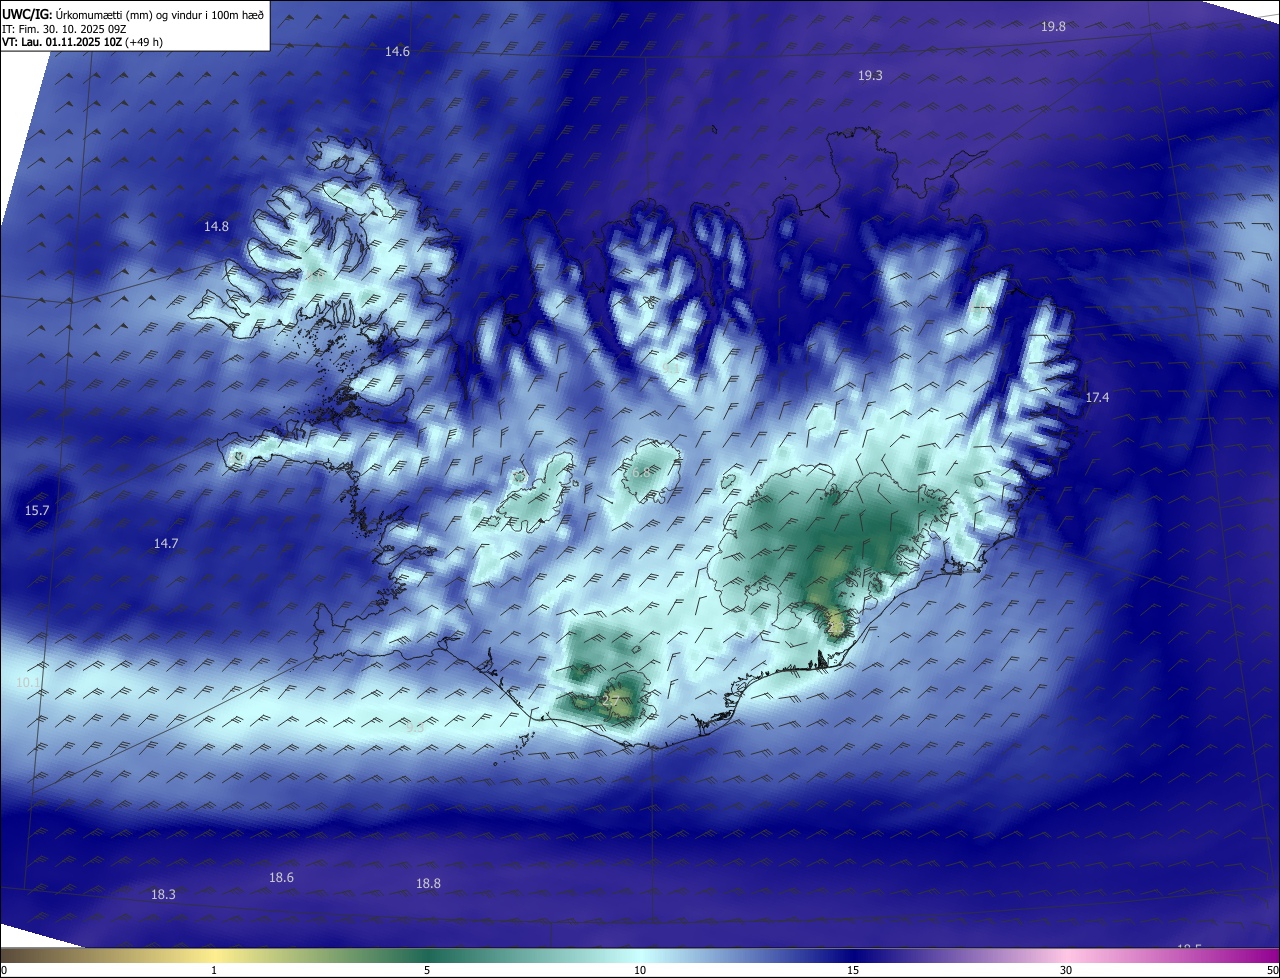Viewport: 1280px width, 978px height.
Task: Click the 19.3 value label on the map
Action: [x=870, y=75]
